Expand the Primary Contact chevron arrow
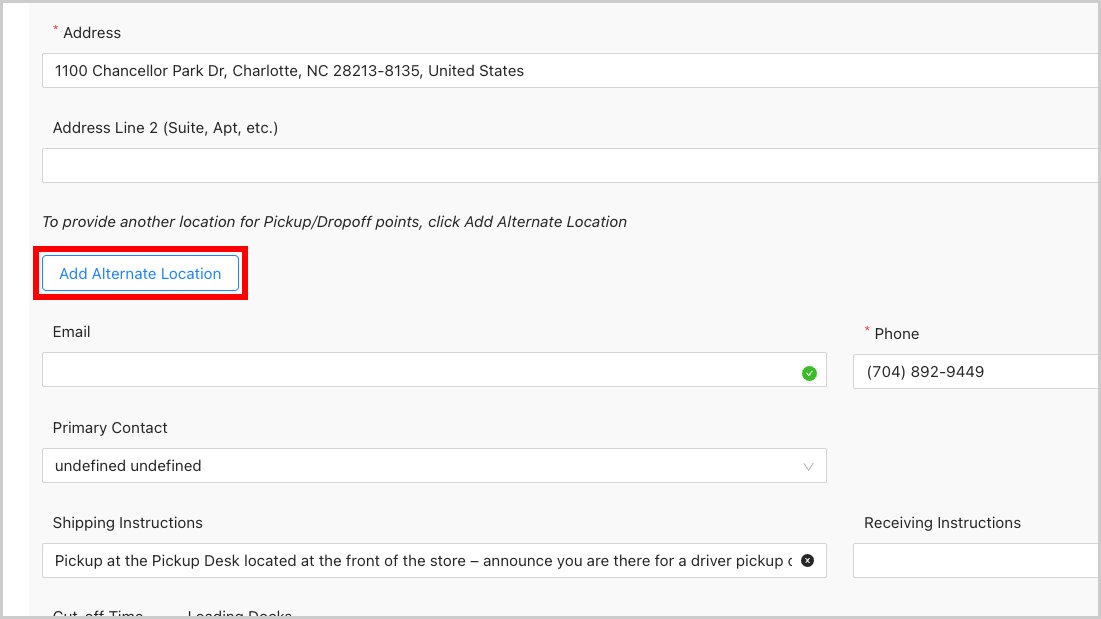This screenshot has height=619, width=1101. tap(809, 466)
